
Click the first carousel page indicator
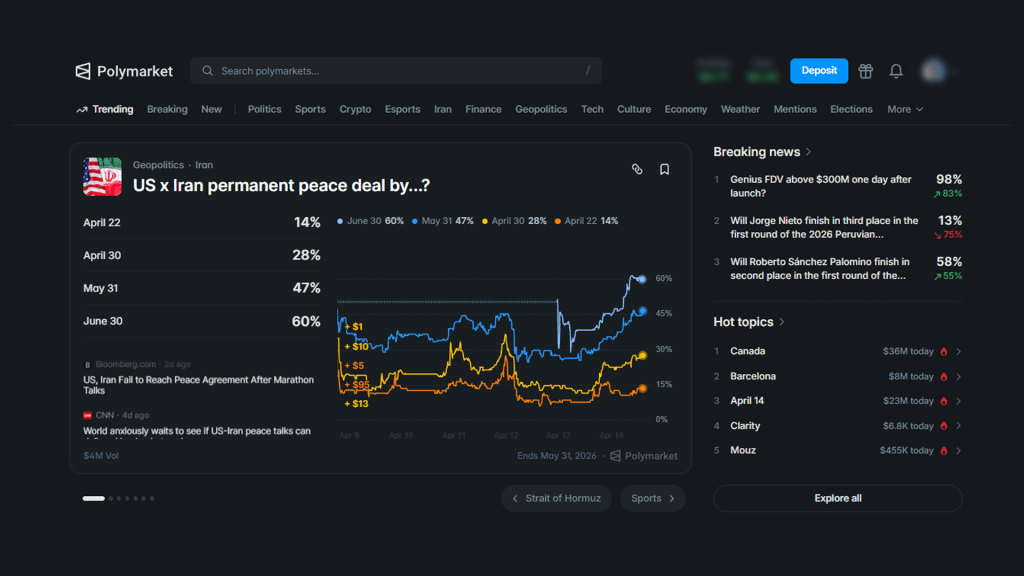click(93, 498)
